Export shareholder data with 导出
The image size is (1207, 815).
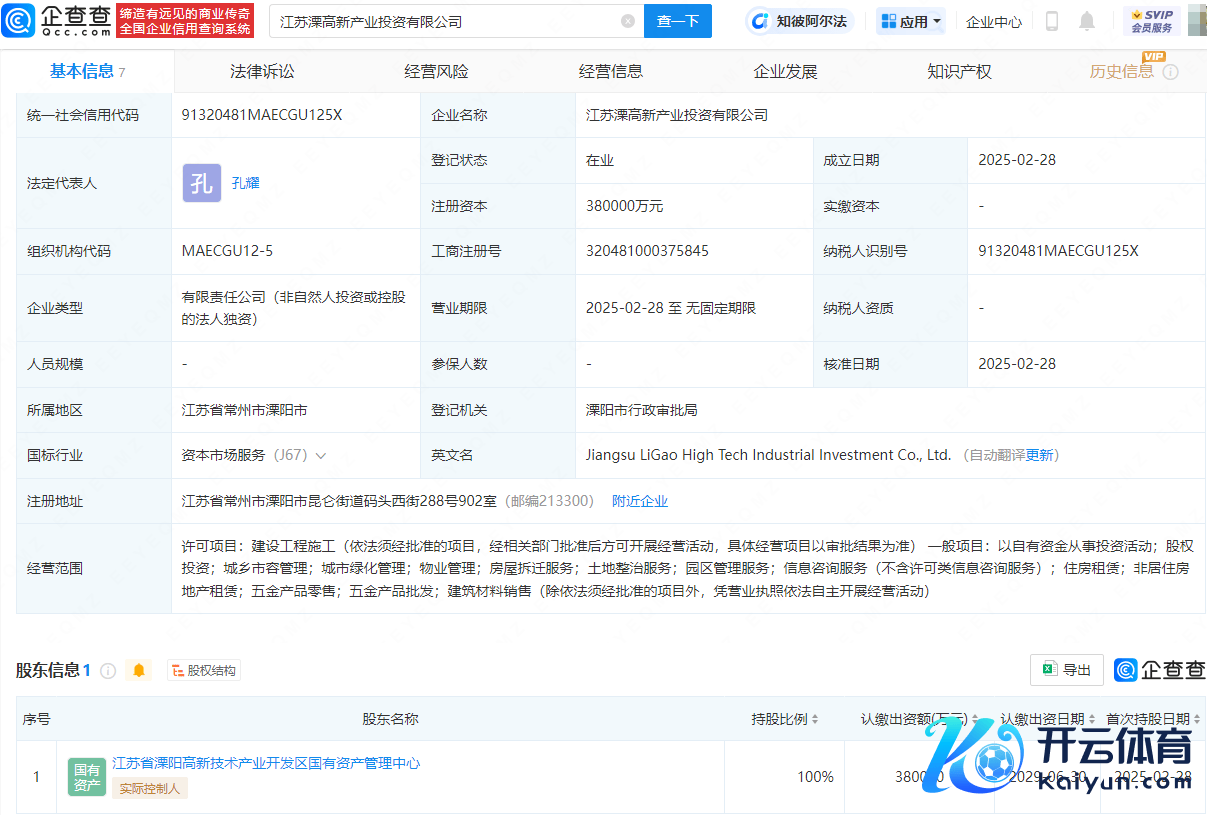point(1066,670)
